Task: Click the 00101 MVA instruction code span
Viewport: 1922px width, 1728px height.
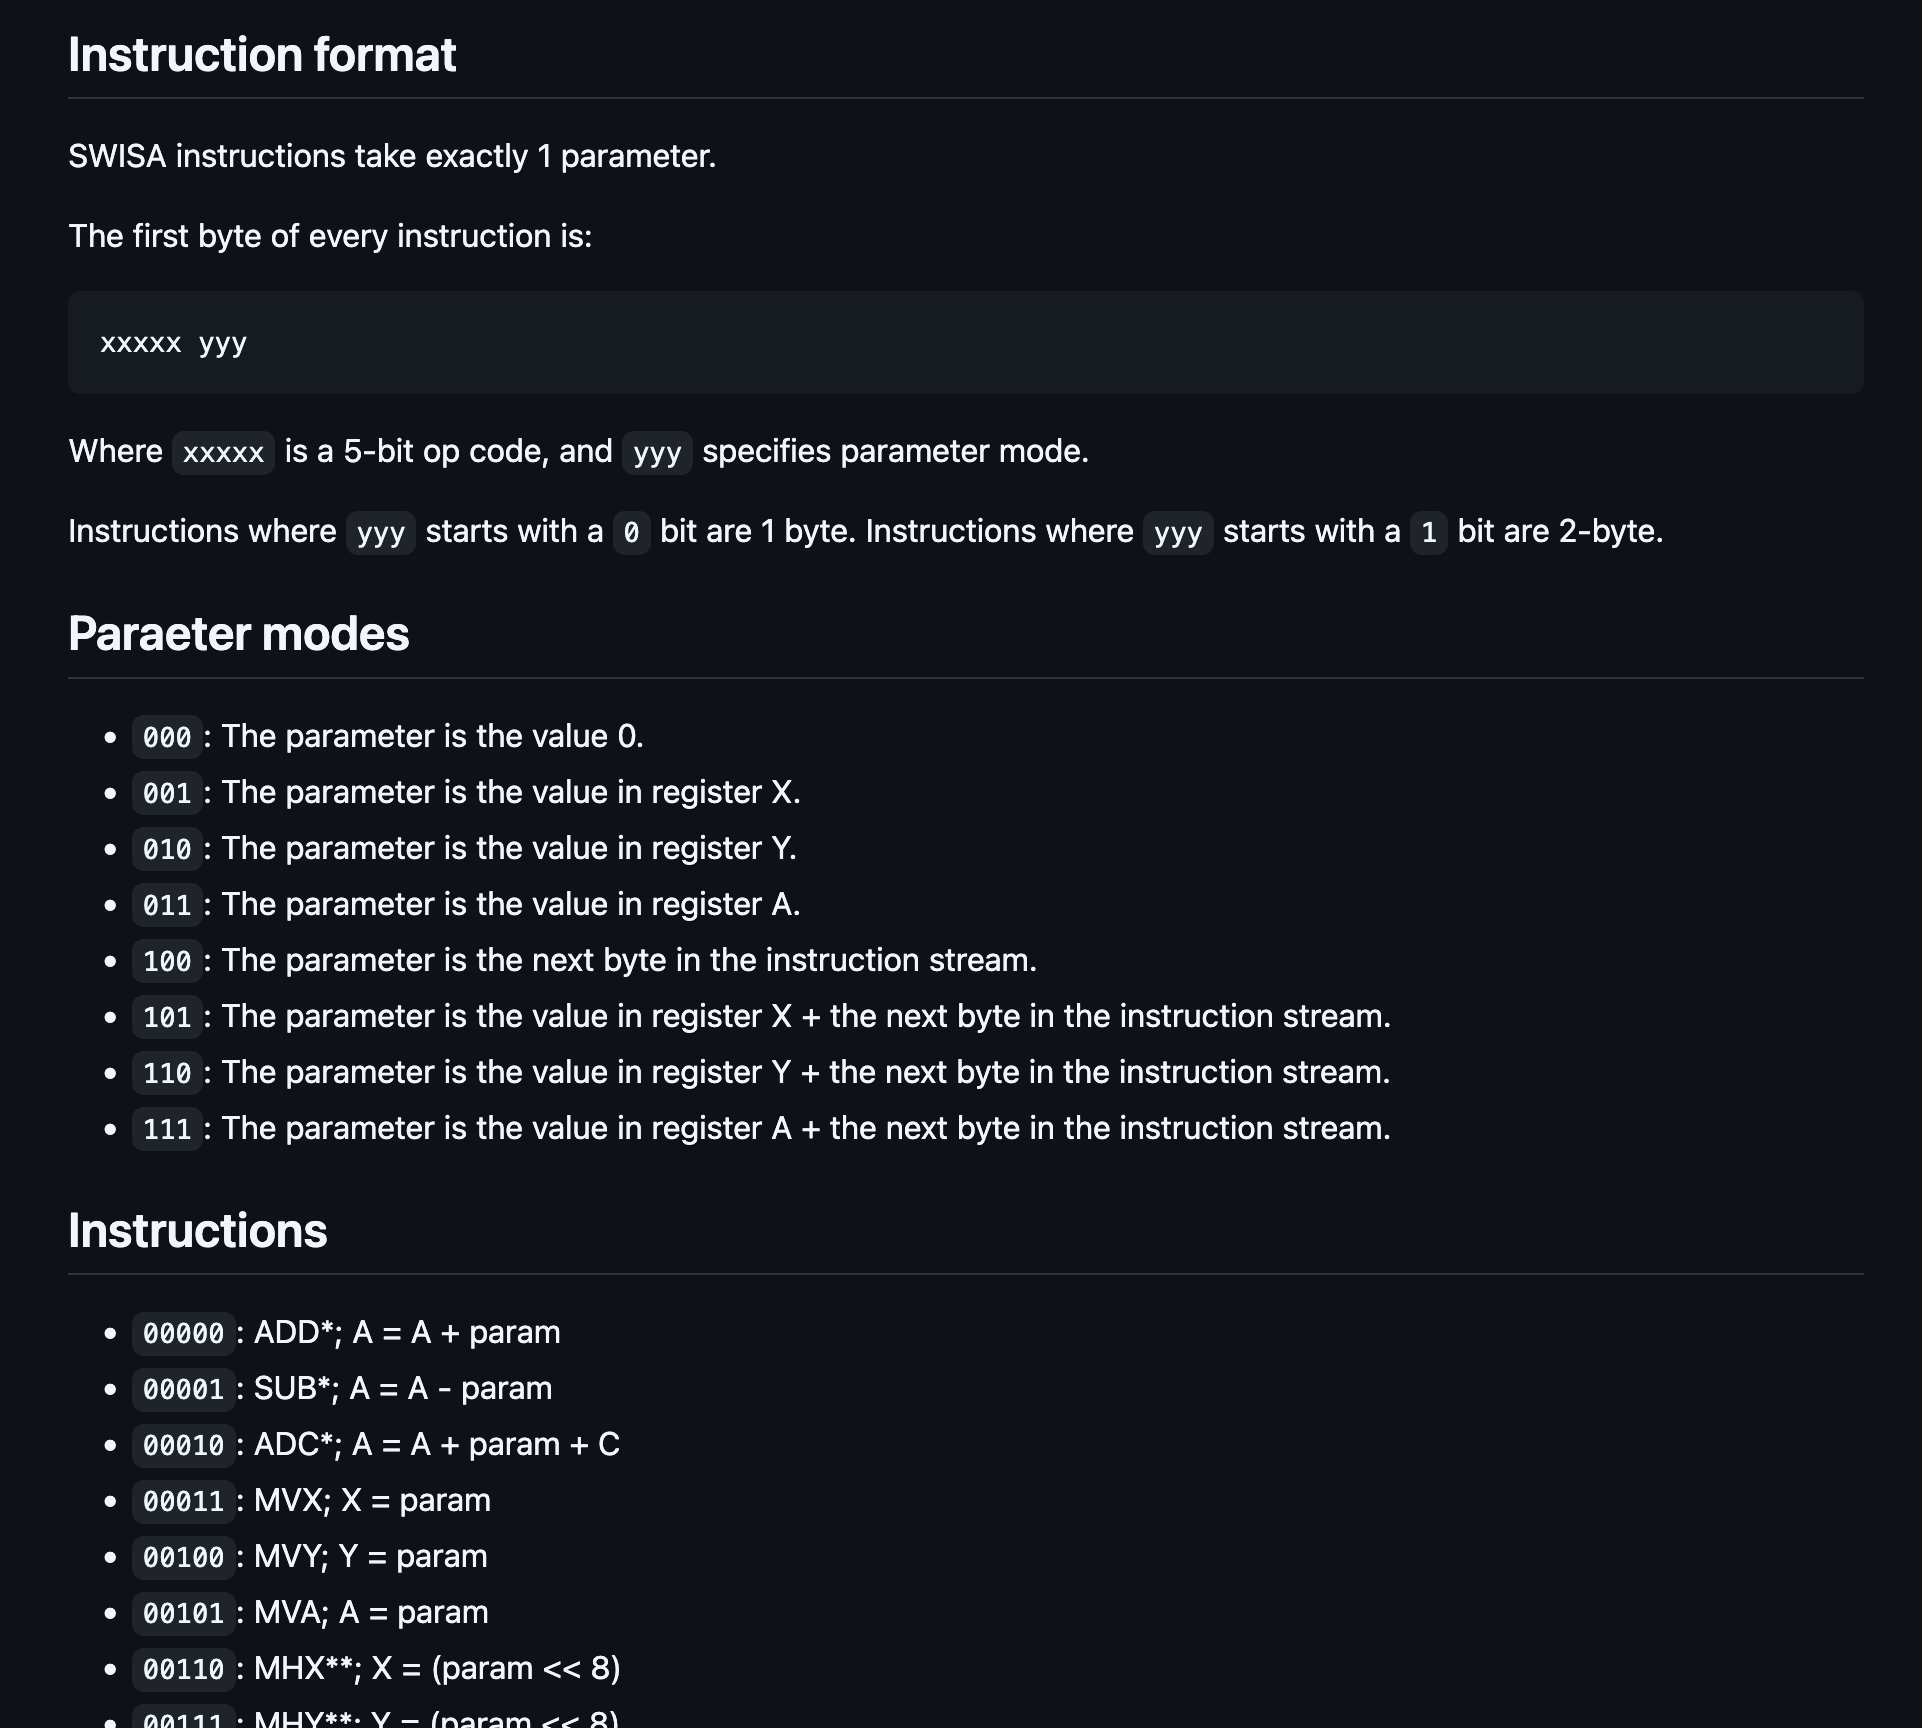Action: pos(183,1614)
